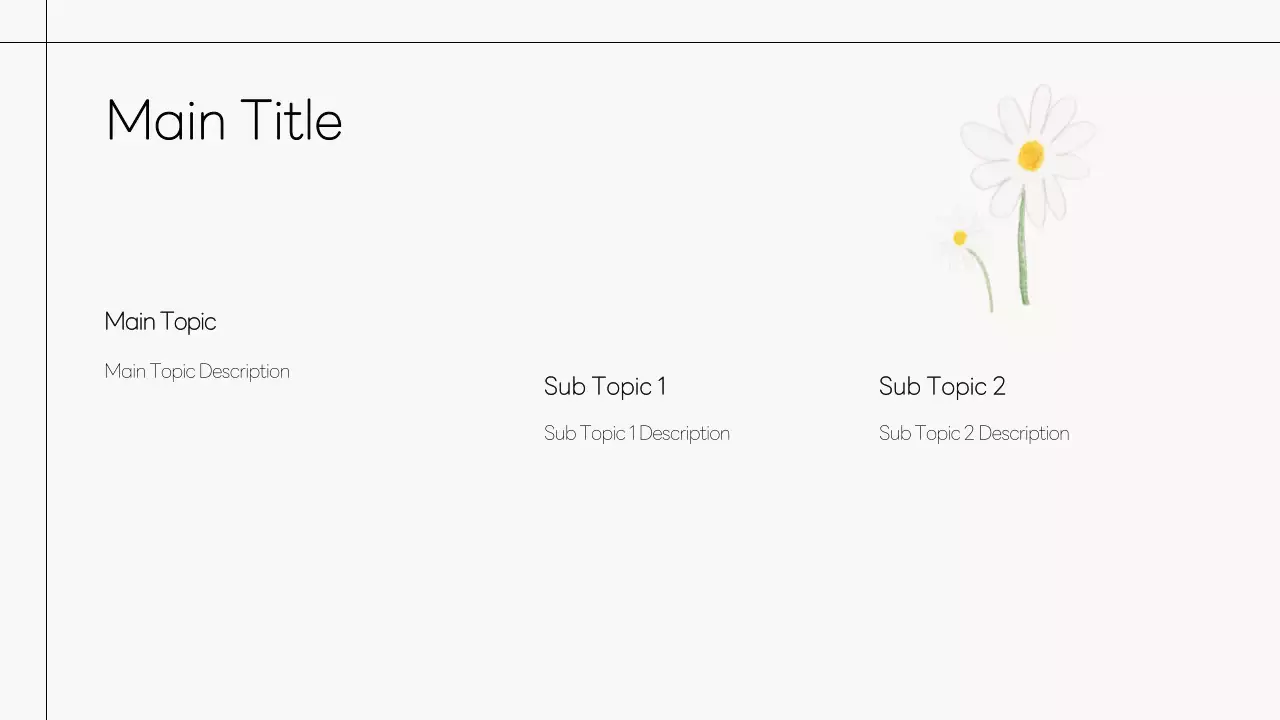The height and width of the screenshot is (720, 1280).
Task: Click the Main Topic Description text
Action: (197, 371)
